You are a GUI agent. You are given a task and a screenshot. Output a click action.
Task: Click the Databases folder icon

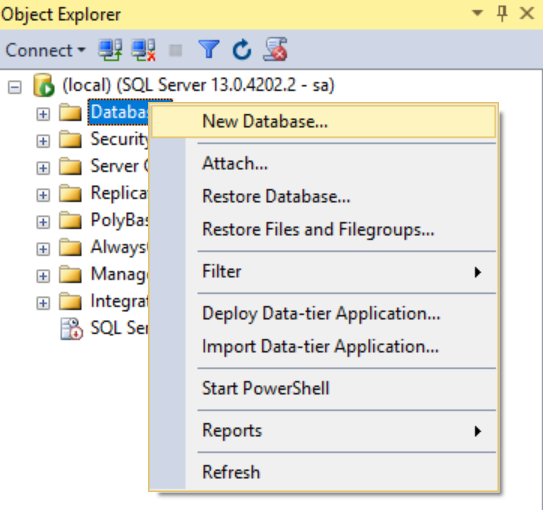(x=70, y=112)
